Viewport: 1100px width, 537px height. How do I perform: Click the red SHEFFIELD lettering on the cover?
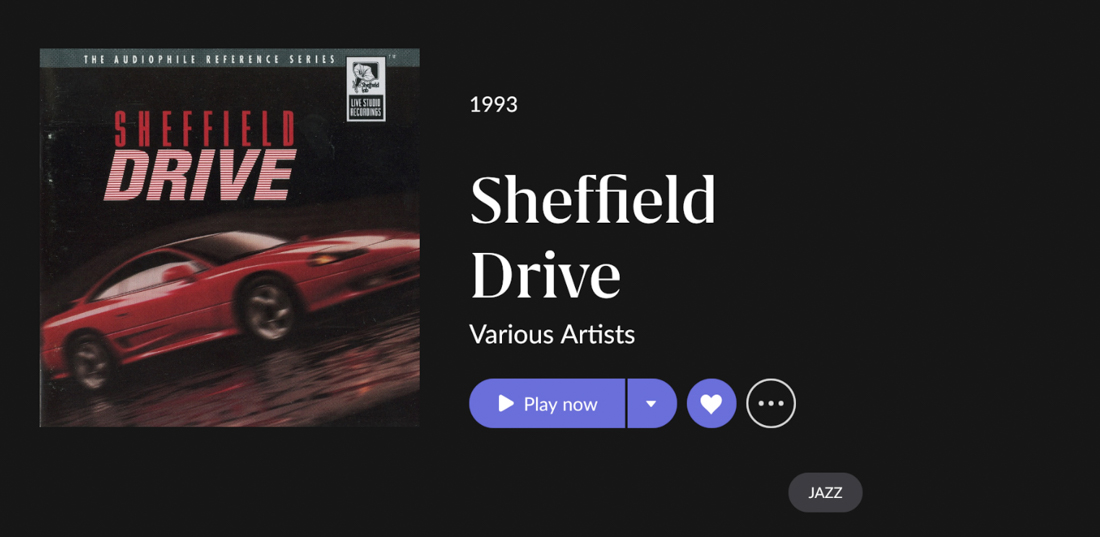[204, 129]
